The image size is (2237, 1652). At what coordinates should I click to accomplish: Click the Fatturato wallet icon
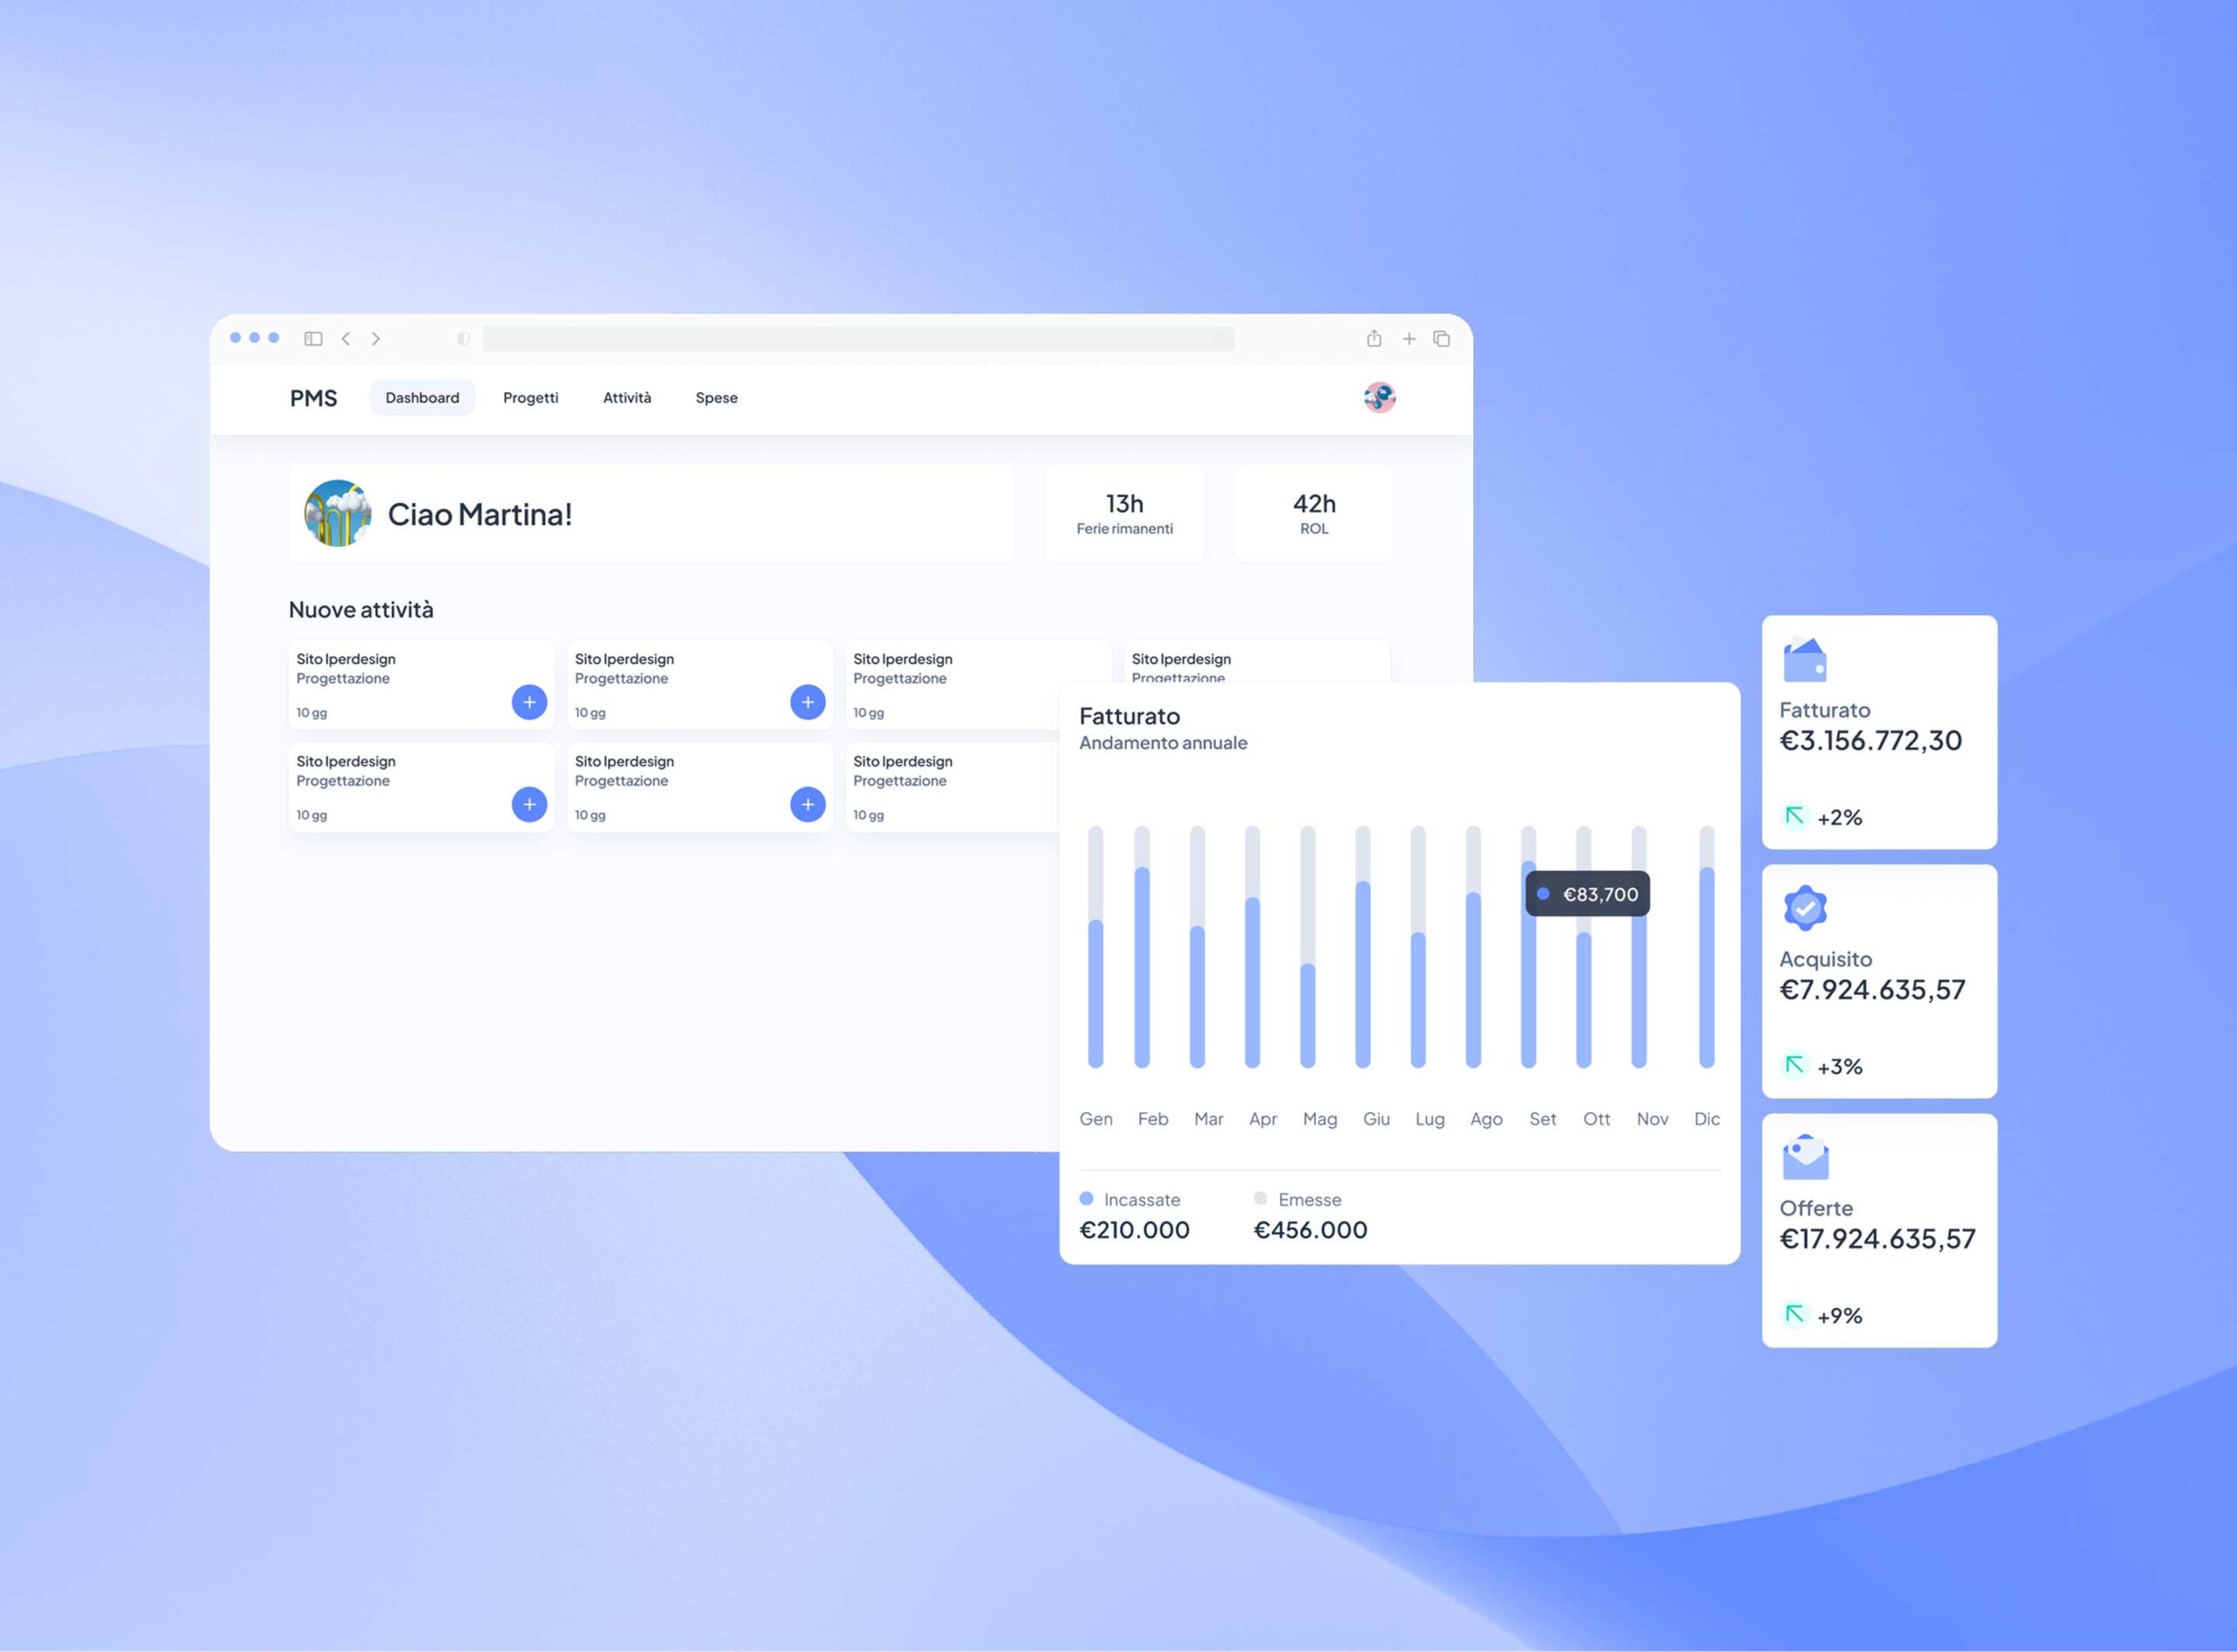click(x=1805, y=661)
